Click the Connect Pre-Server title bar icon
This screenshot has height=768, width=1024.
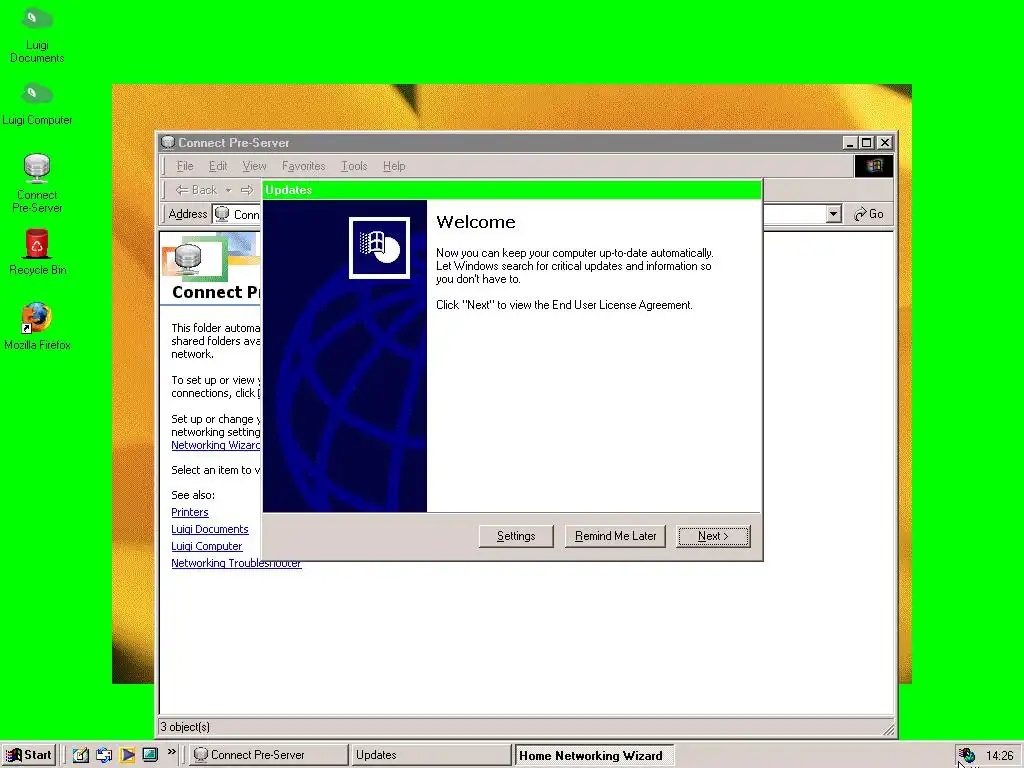tap(168, 142)
